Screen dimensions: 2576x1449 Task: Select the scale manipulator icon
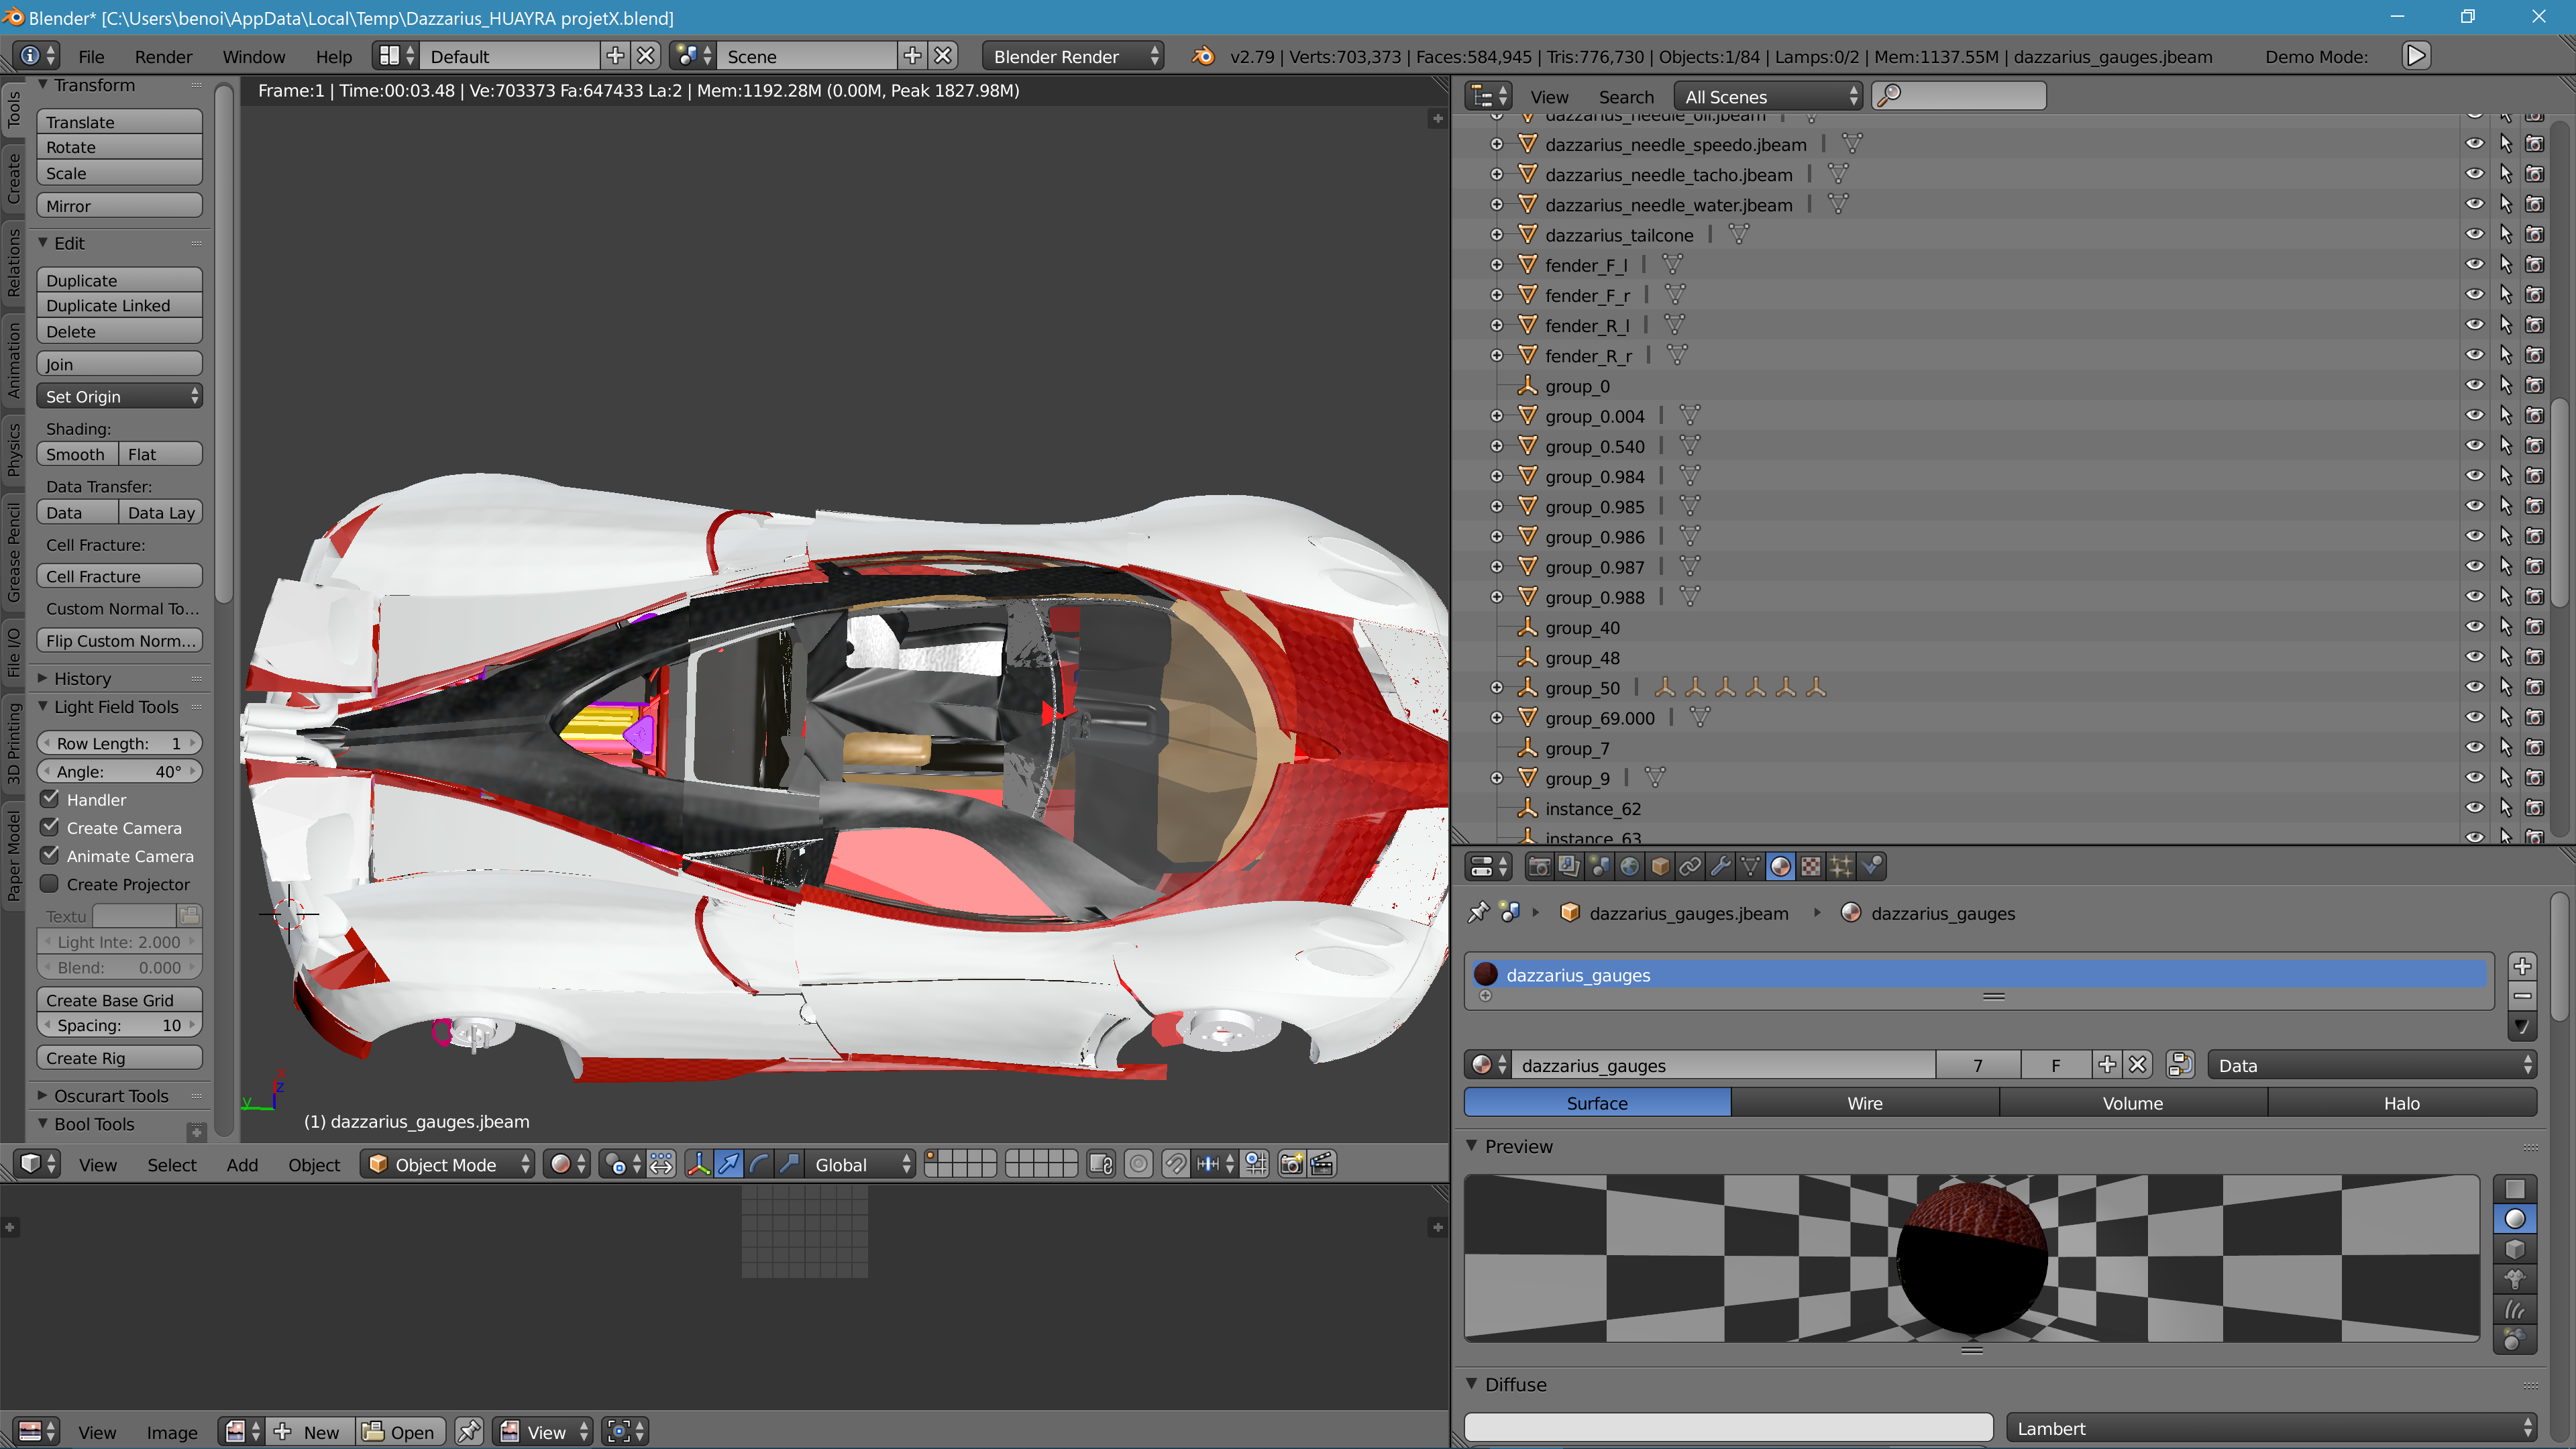point(789,1164)
